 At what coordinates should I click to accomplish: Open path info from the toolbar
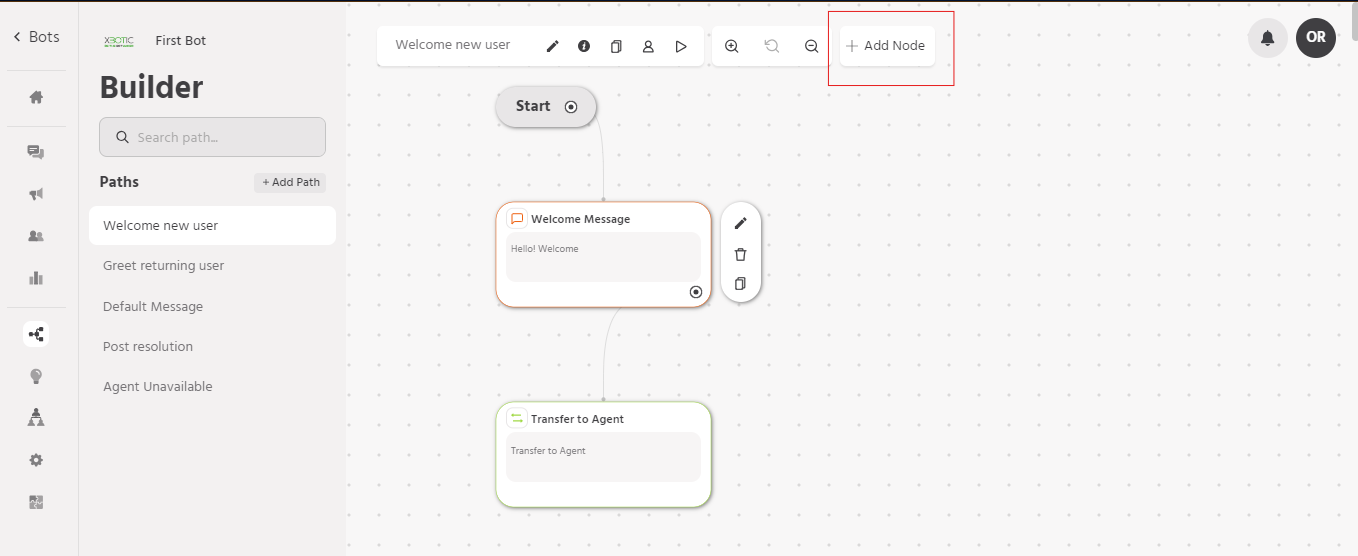click(x=584, y=46)
